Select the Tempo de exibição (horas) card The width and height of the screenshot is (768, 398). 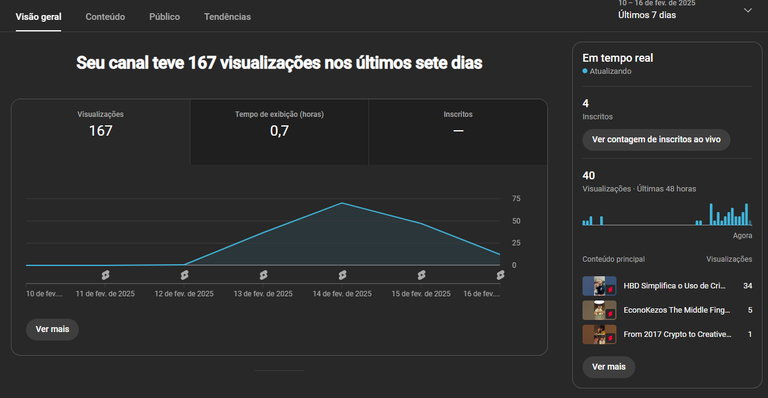[279, 132]
